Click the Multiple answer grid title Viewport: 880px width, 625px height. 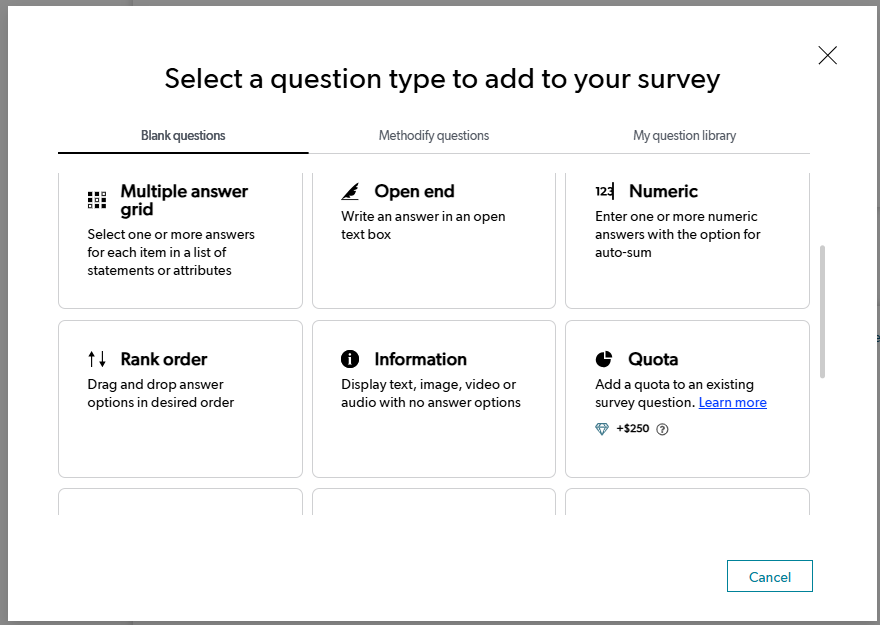[x=184, y=200]
